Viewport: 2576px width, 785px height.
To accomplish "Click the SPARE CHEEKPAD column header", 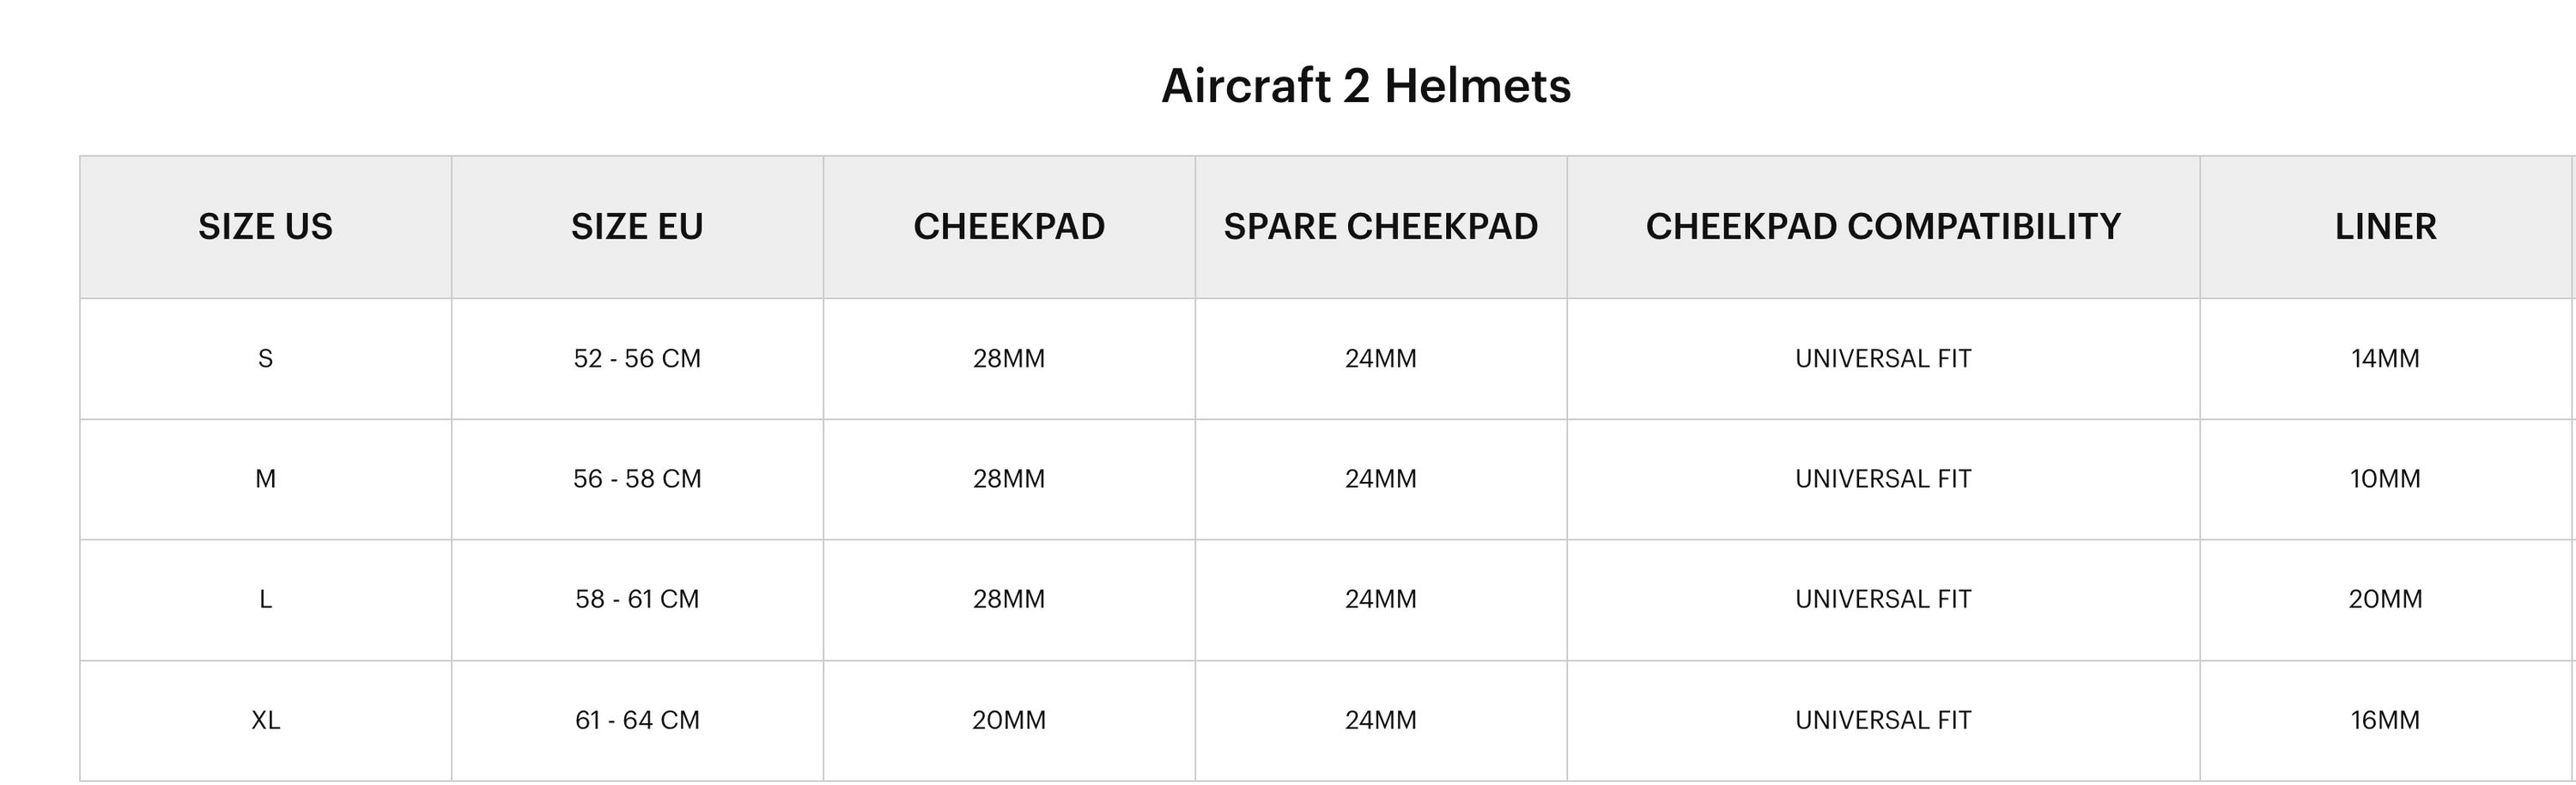I will click(x=1381, y=227).
